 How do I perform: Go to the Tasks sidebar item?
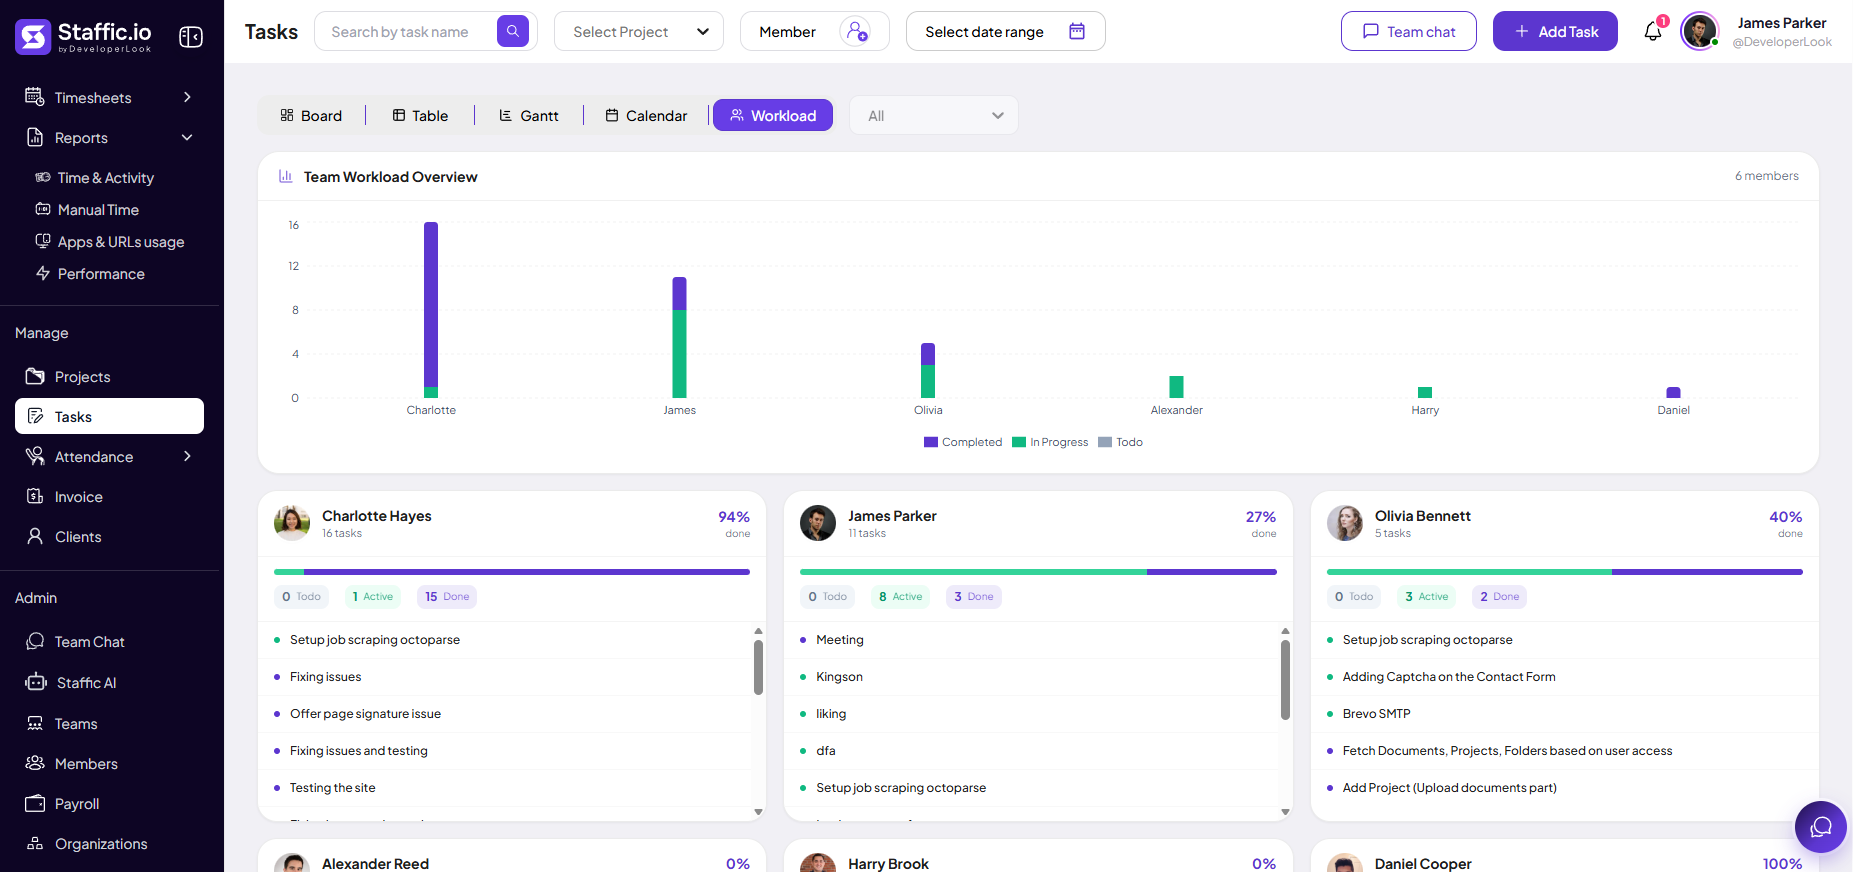pos(109,416)
